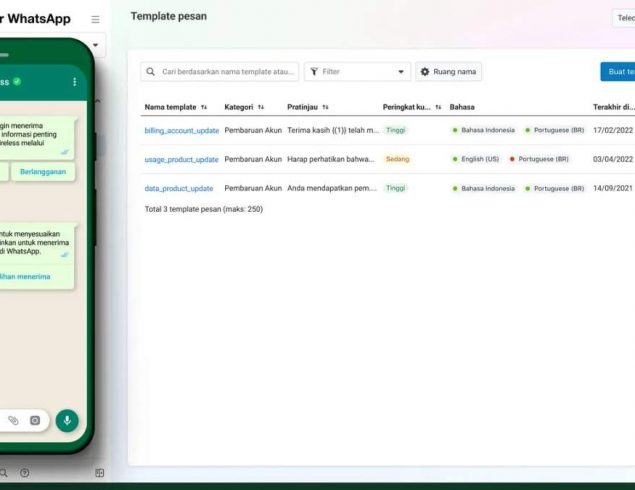Expand the account dropdown under the WhatsApp title
Viewport: 635px width, 490px height.
tap(97, 44)
